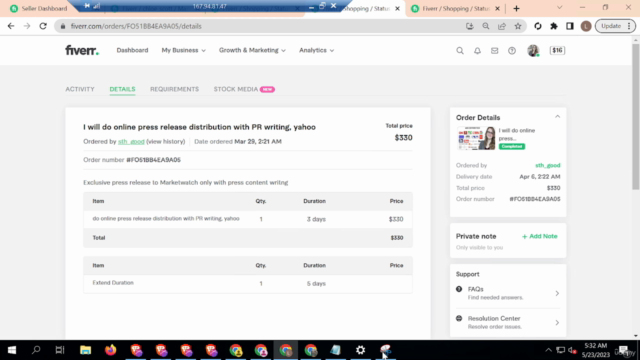Expand the Resolution Center chevron

pos(557,323)
